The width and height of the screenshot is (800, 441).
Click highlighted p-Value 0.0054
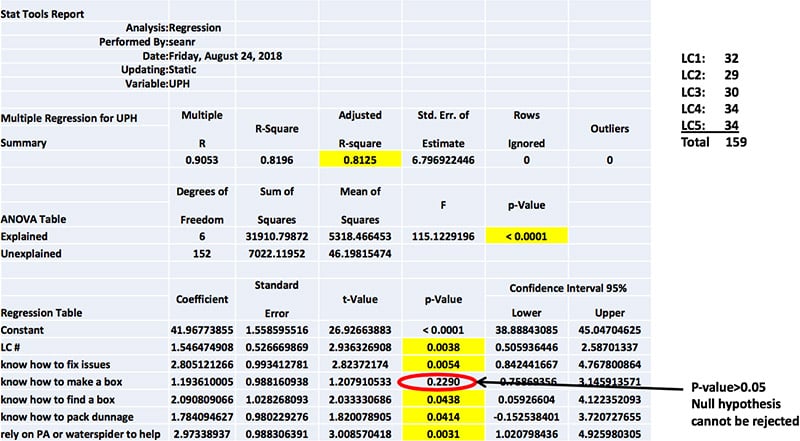tap(443, 365)
